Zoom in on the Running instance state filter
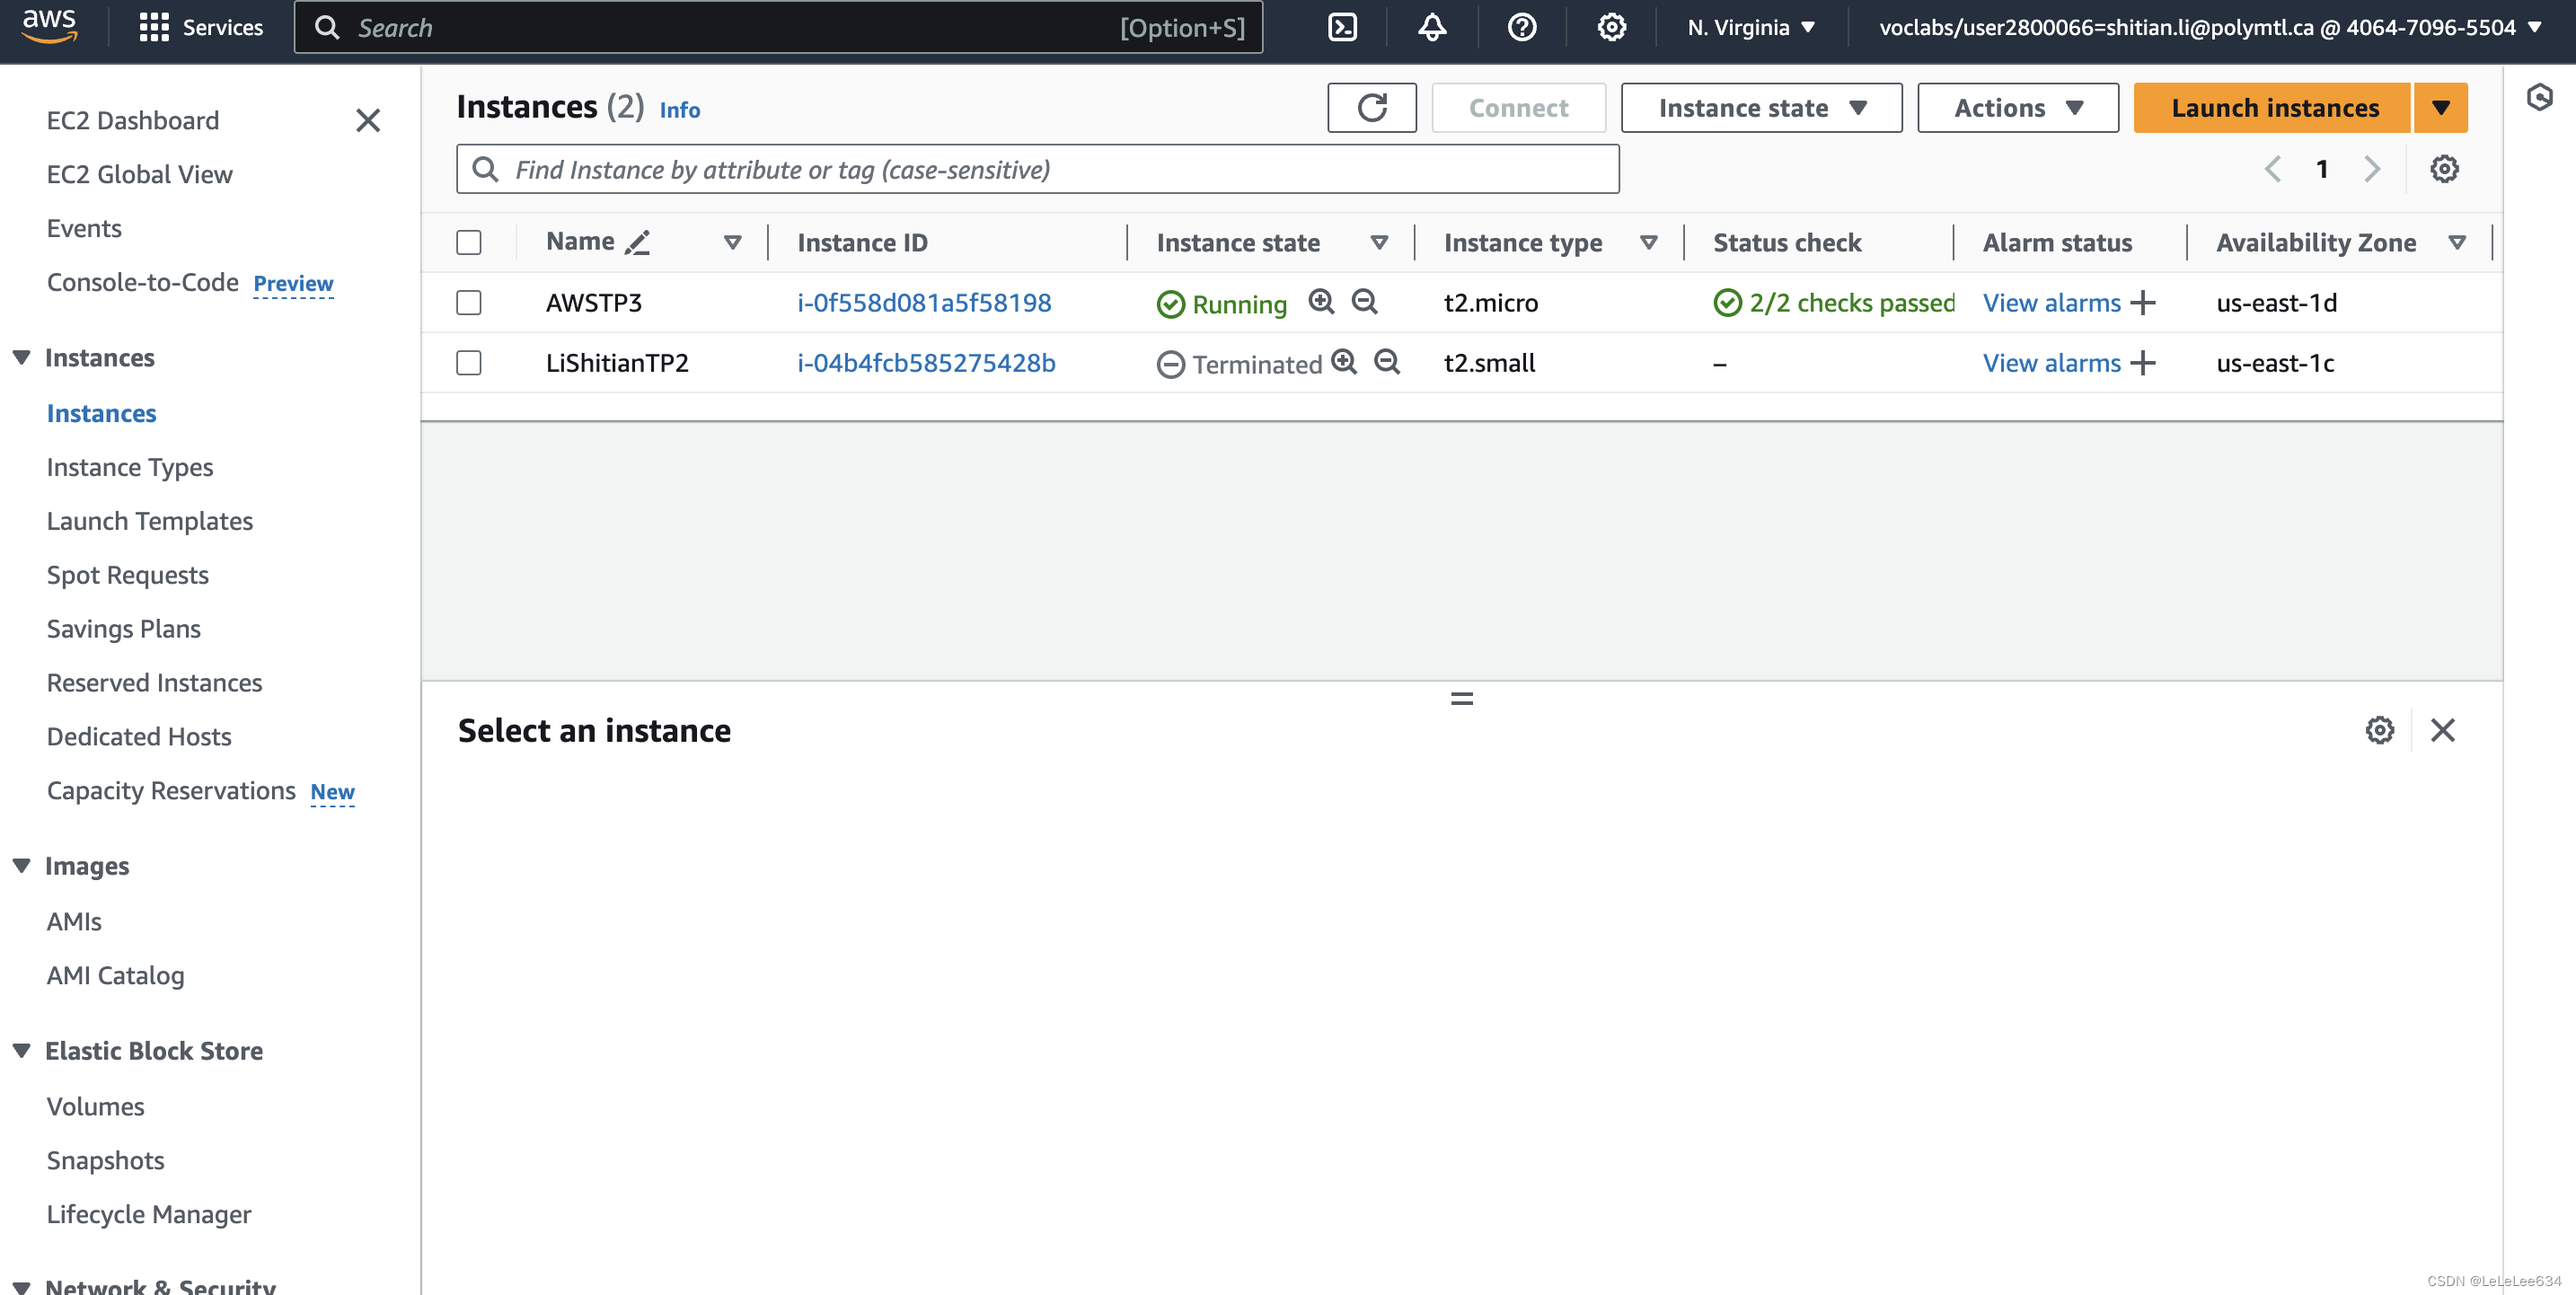 pos(1321,302)
